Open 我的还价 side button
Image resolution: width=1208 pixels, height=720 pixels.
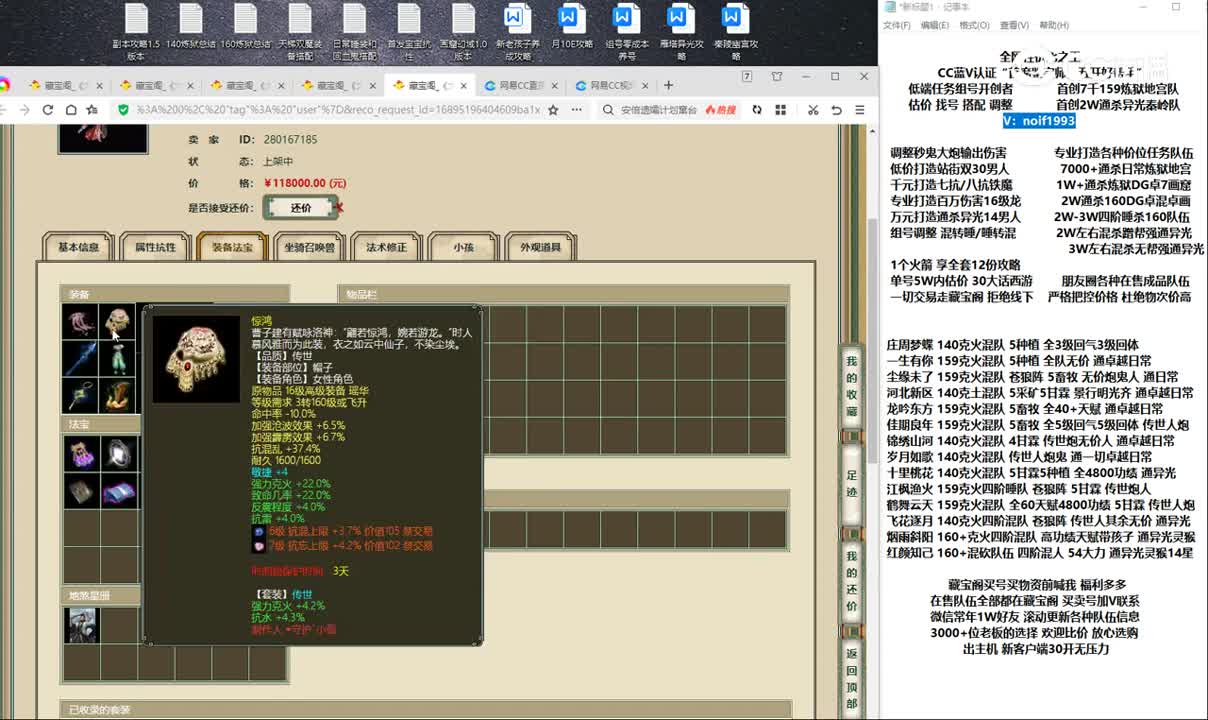tap(851, 581)
